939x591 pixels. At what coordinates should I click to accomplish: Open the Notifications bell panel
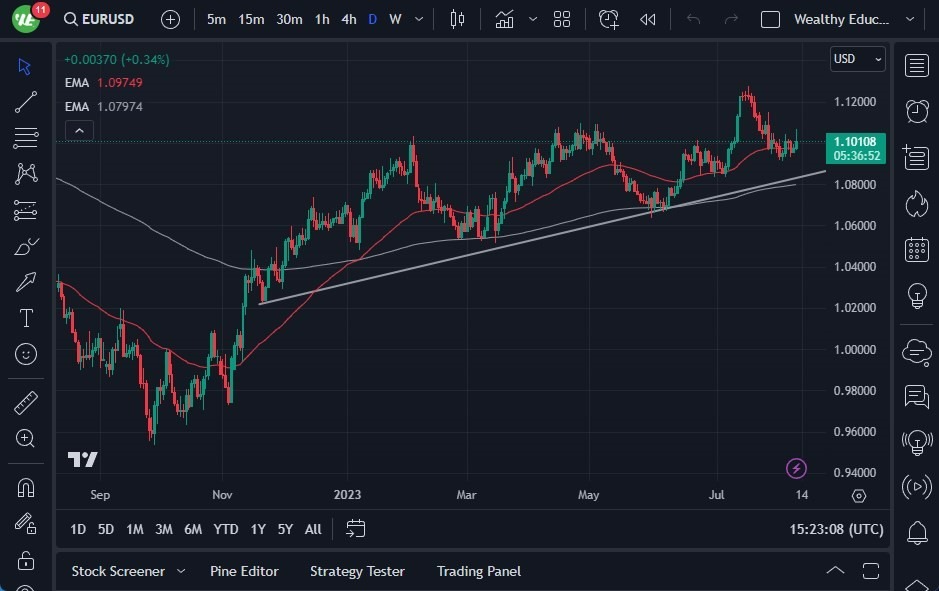[917, 534]
